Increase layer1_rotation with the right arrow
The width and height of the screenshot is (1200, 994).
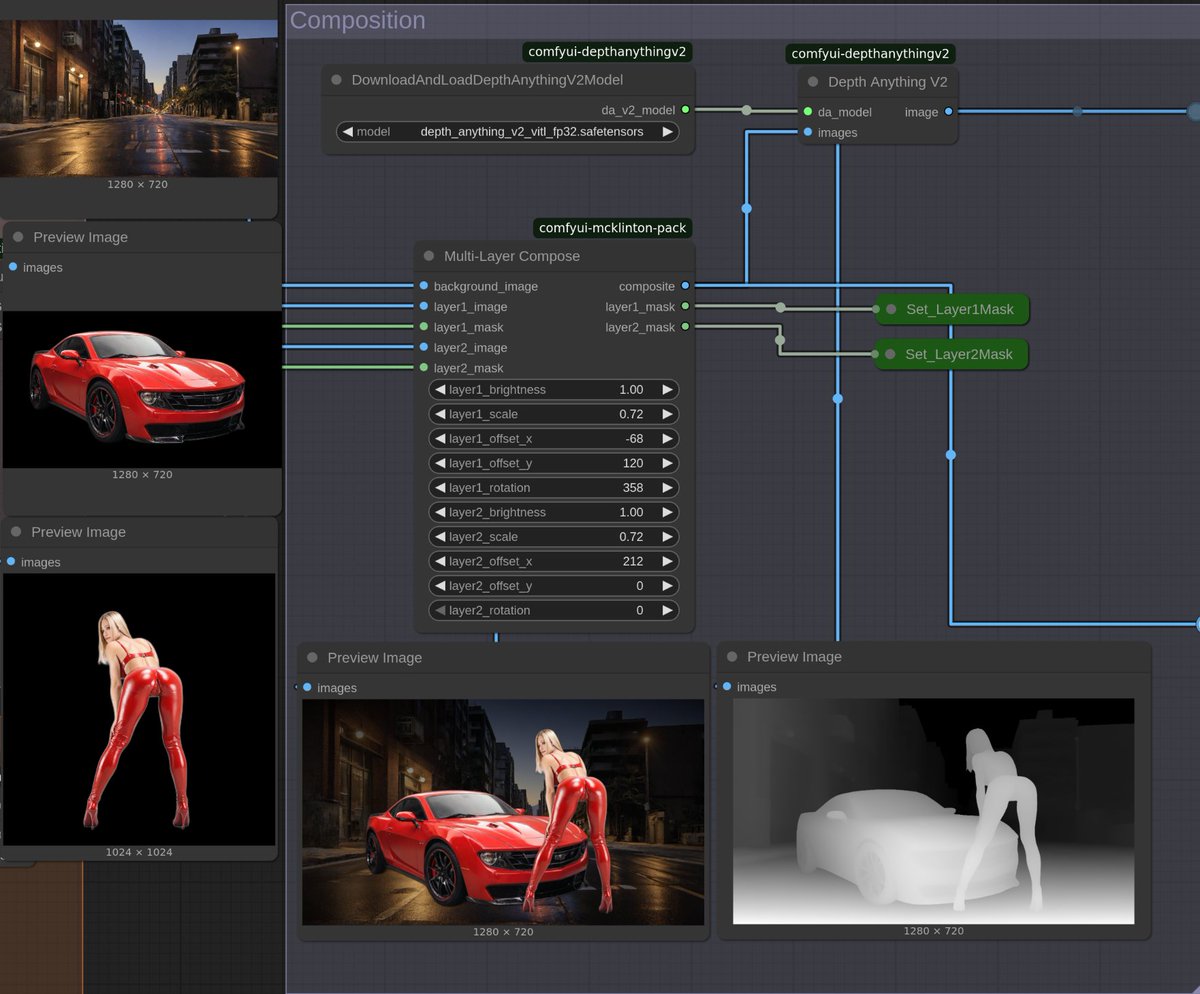(x=668, y=487)
